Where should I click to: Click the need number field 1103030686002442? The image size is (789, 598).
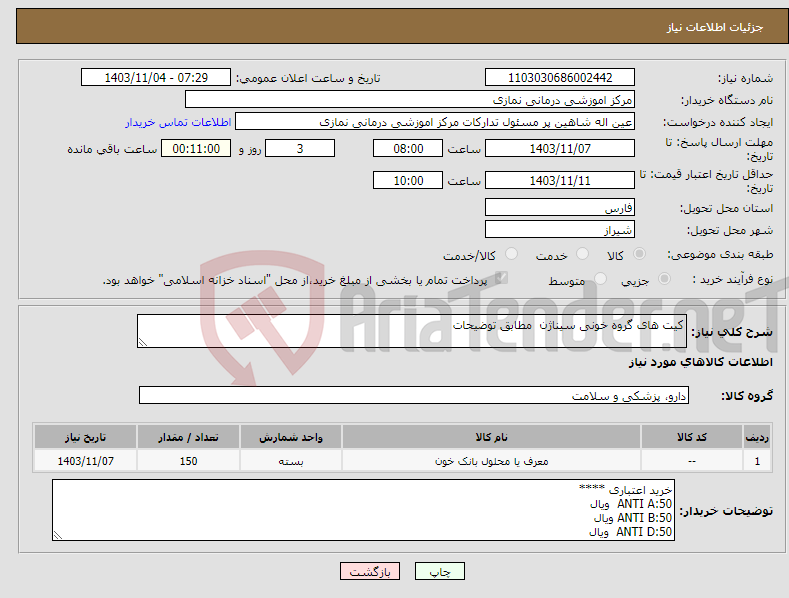point(560,78)
